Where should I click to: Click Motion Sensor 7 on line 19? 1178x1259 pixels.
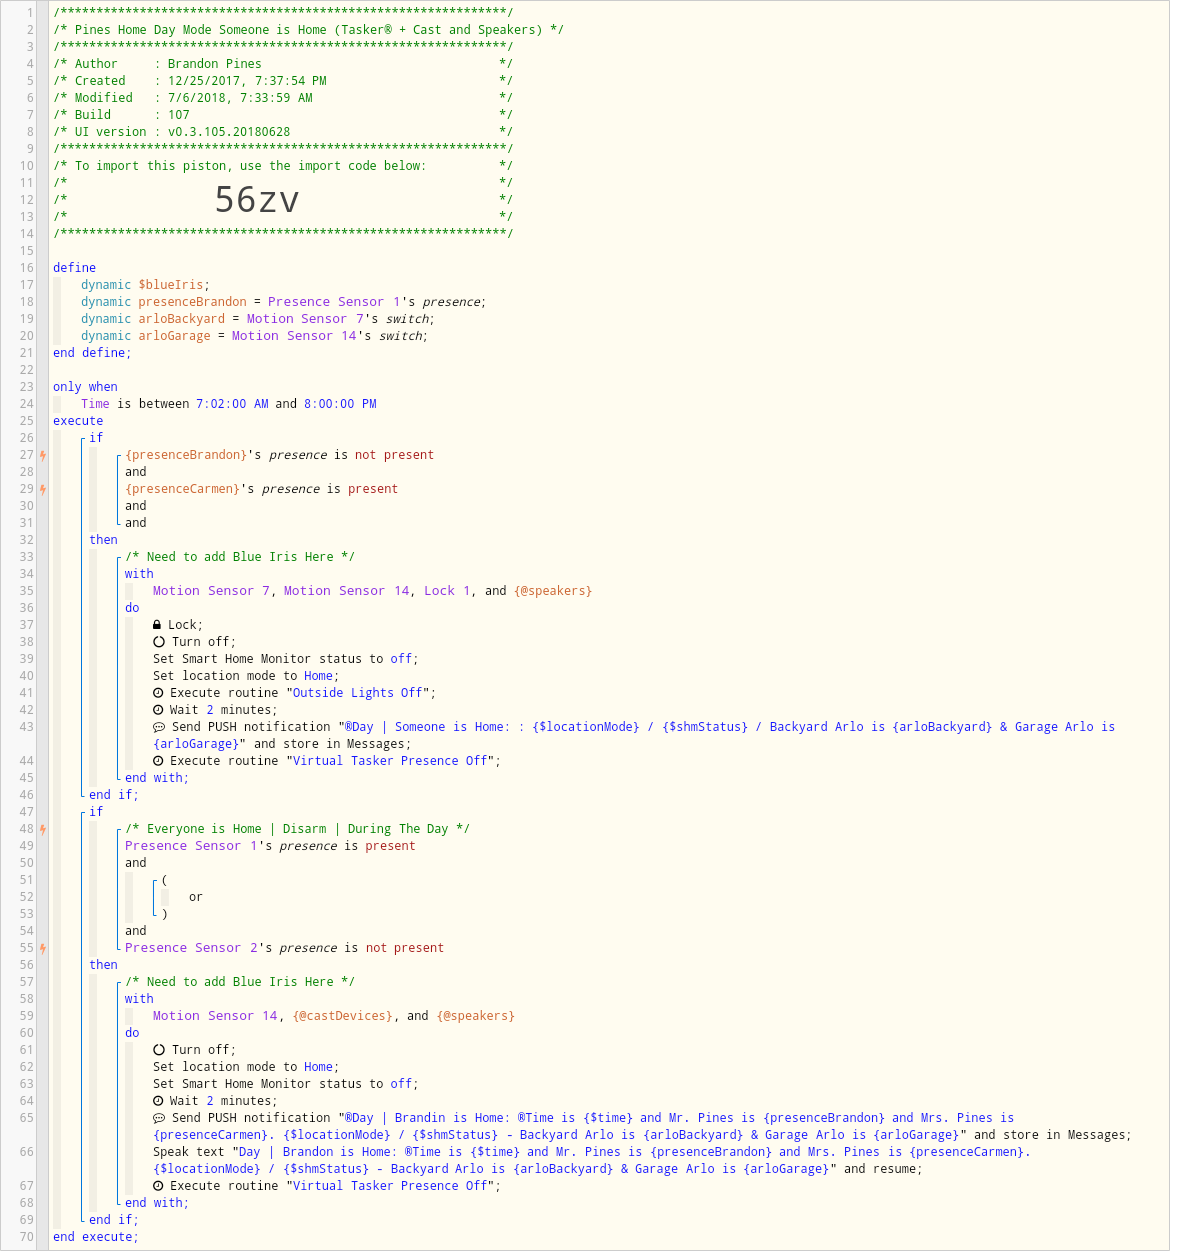click(x=305, y=319)
